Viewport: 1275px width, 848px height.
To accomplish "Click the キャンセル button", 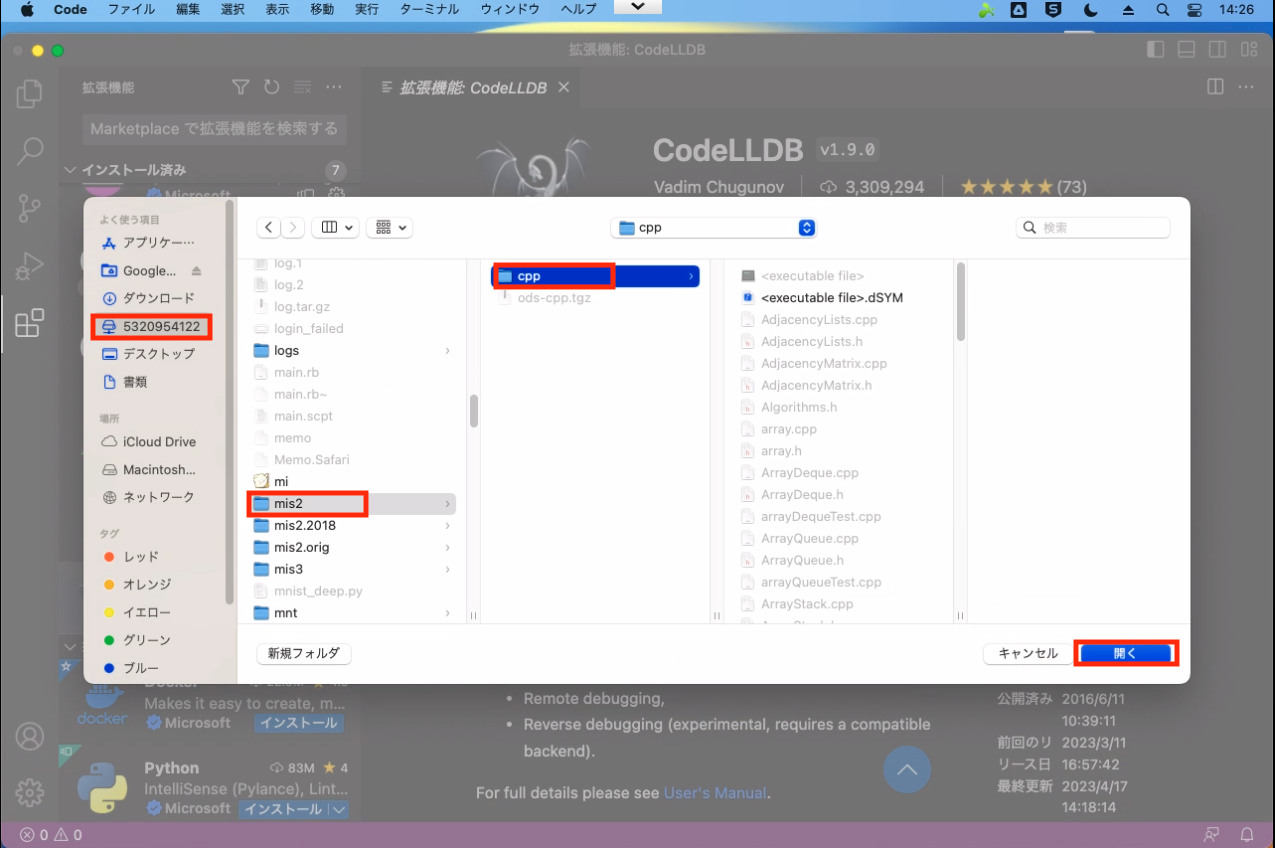I will 1027,653.
